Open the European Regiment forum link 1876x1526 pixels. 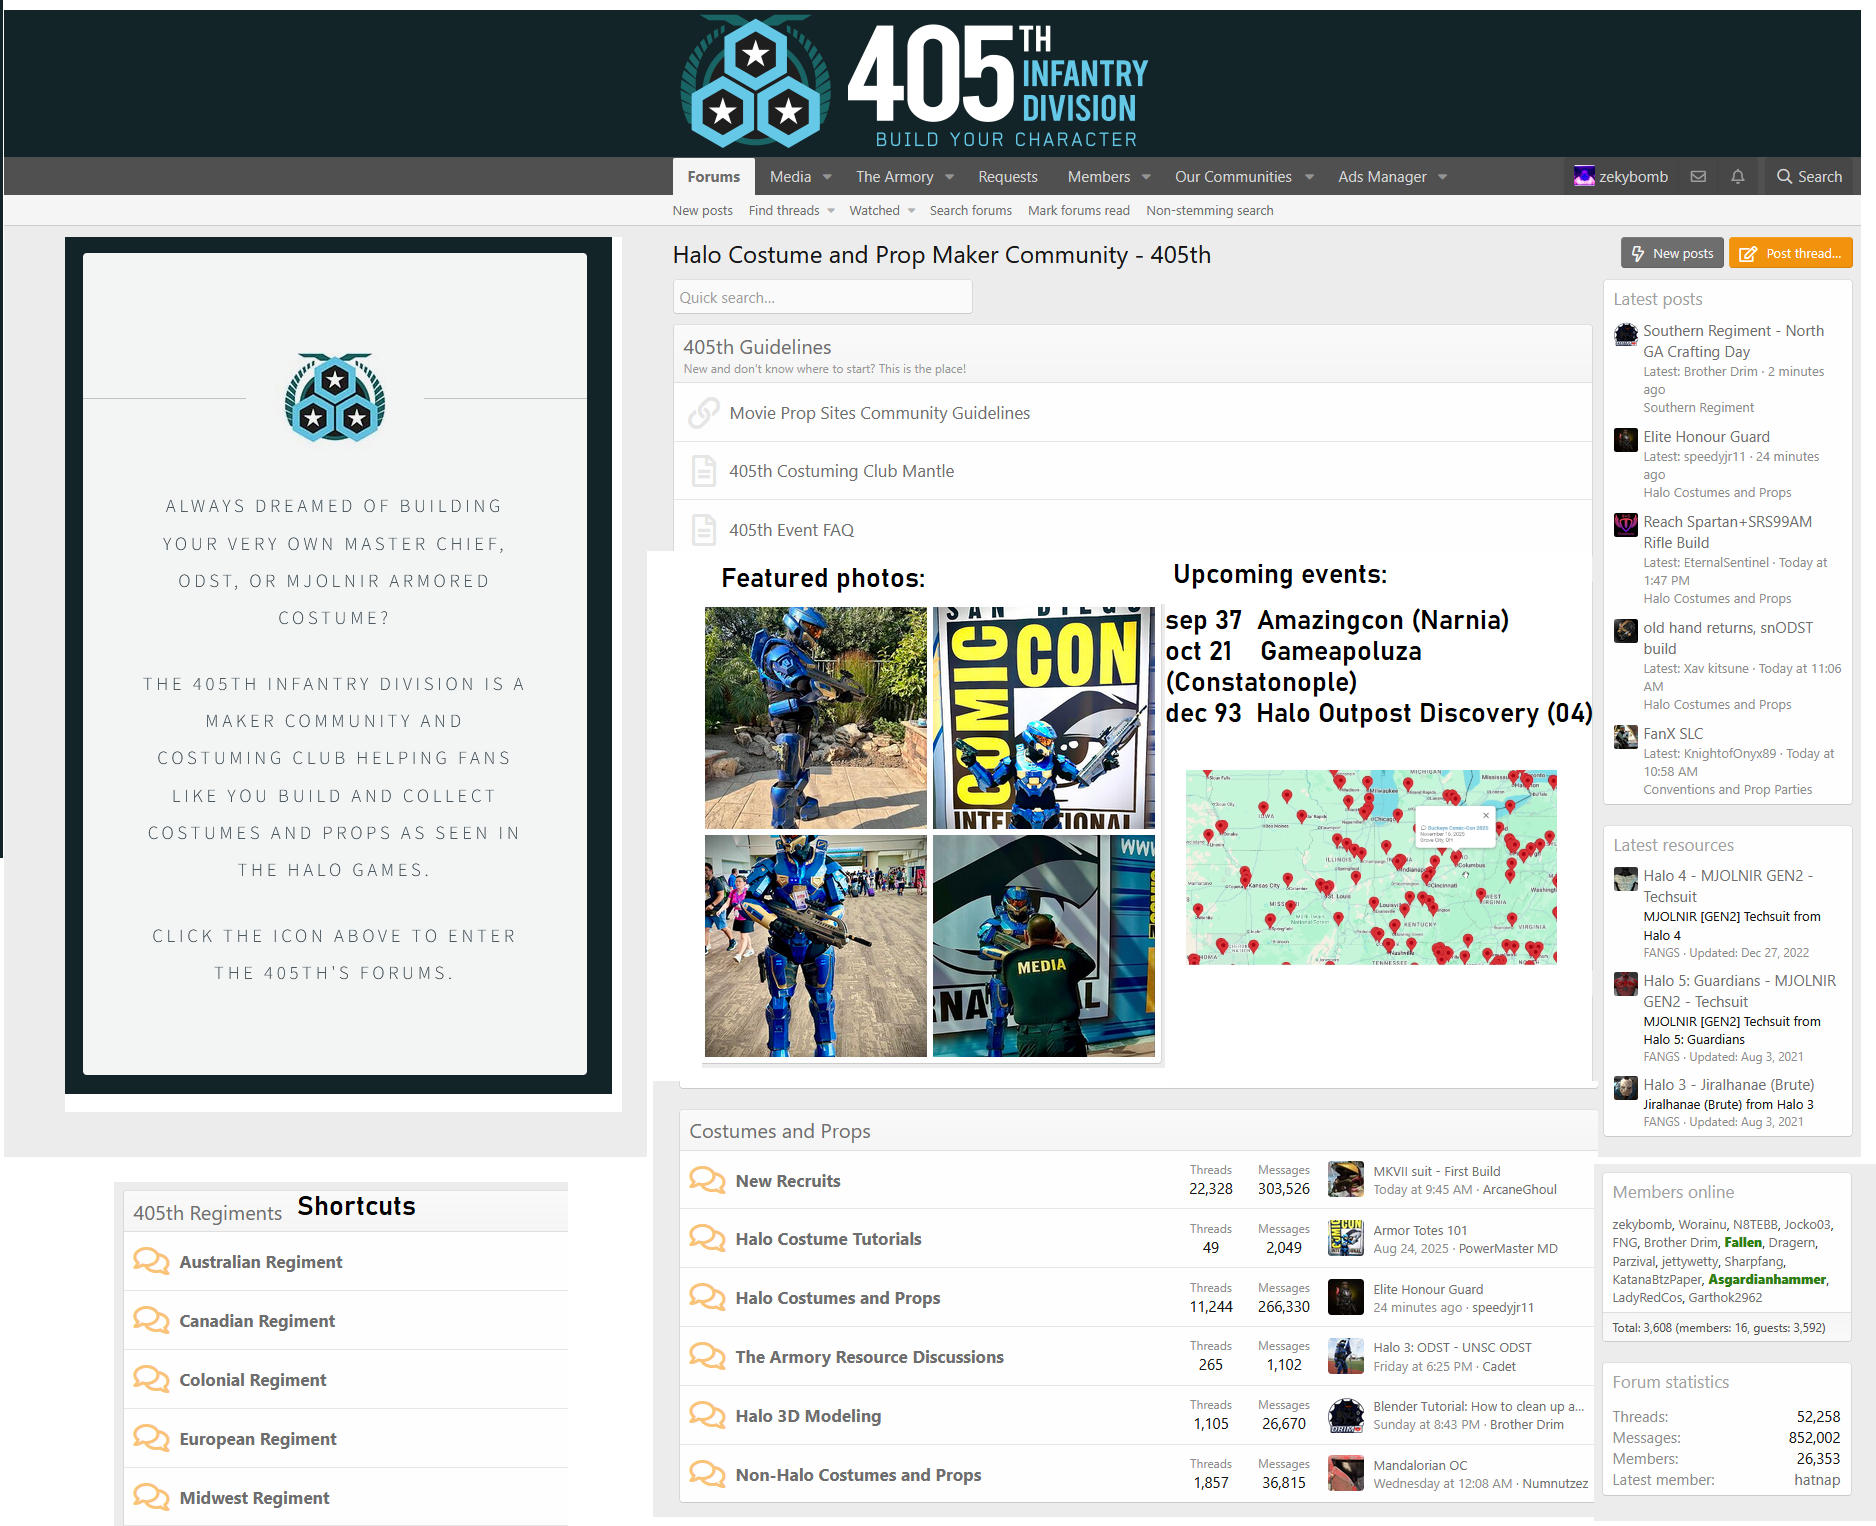258,1439
